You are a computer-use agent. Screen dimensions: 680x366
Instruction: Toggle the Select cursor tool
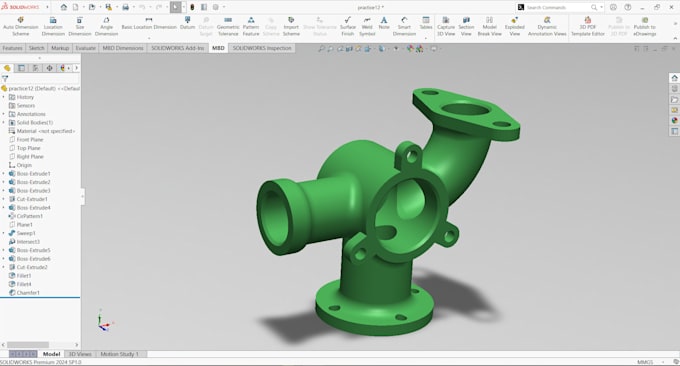click(176, 7)
